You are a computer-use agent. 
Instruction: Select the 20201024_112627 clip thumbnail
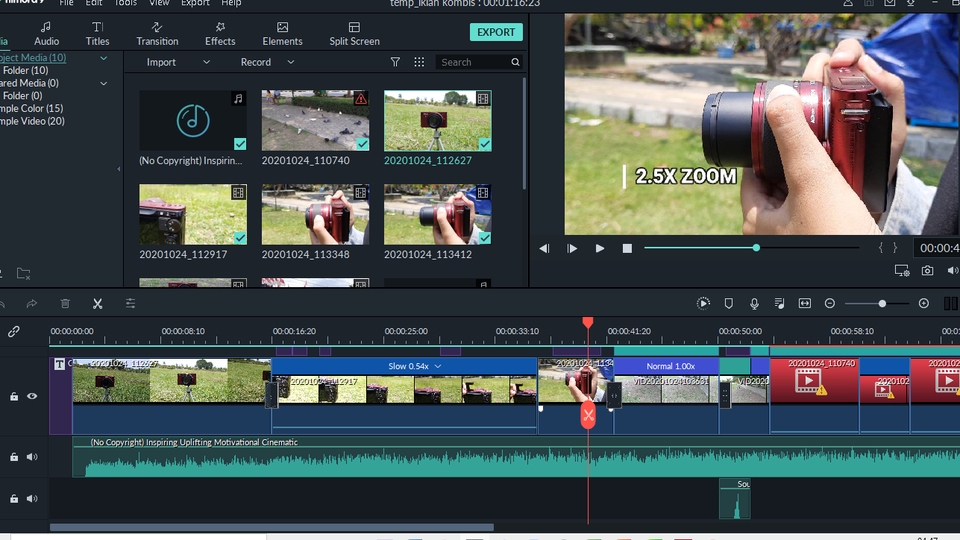438,121
